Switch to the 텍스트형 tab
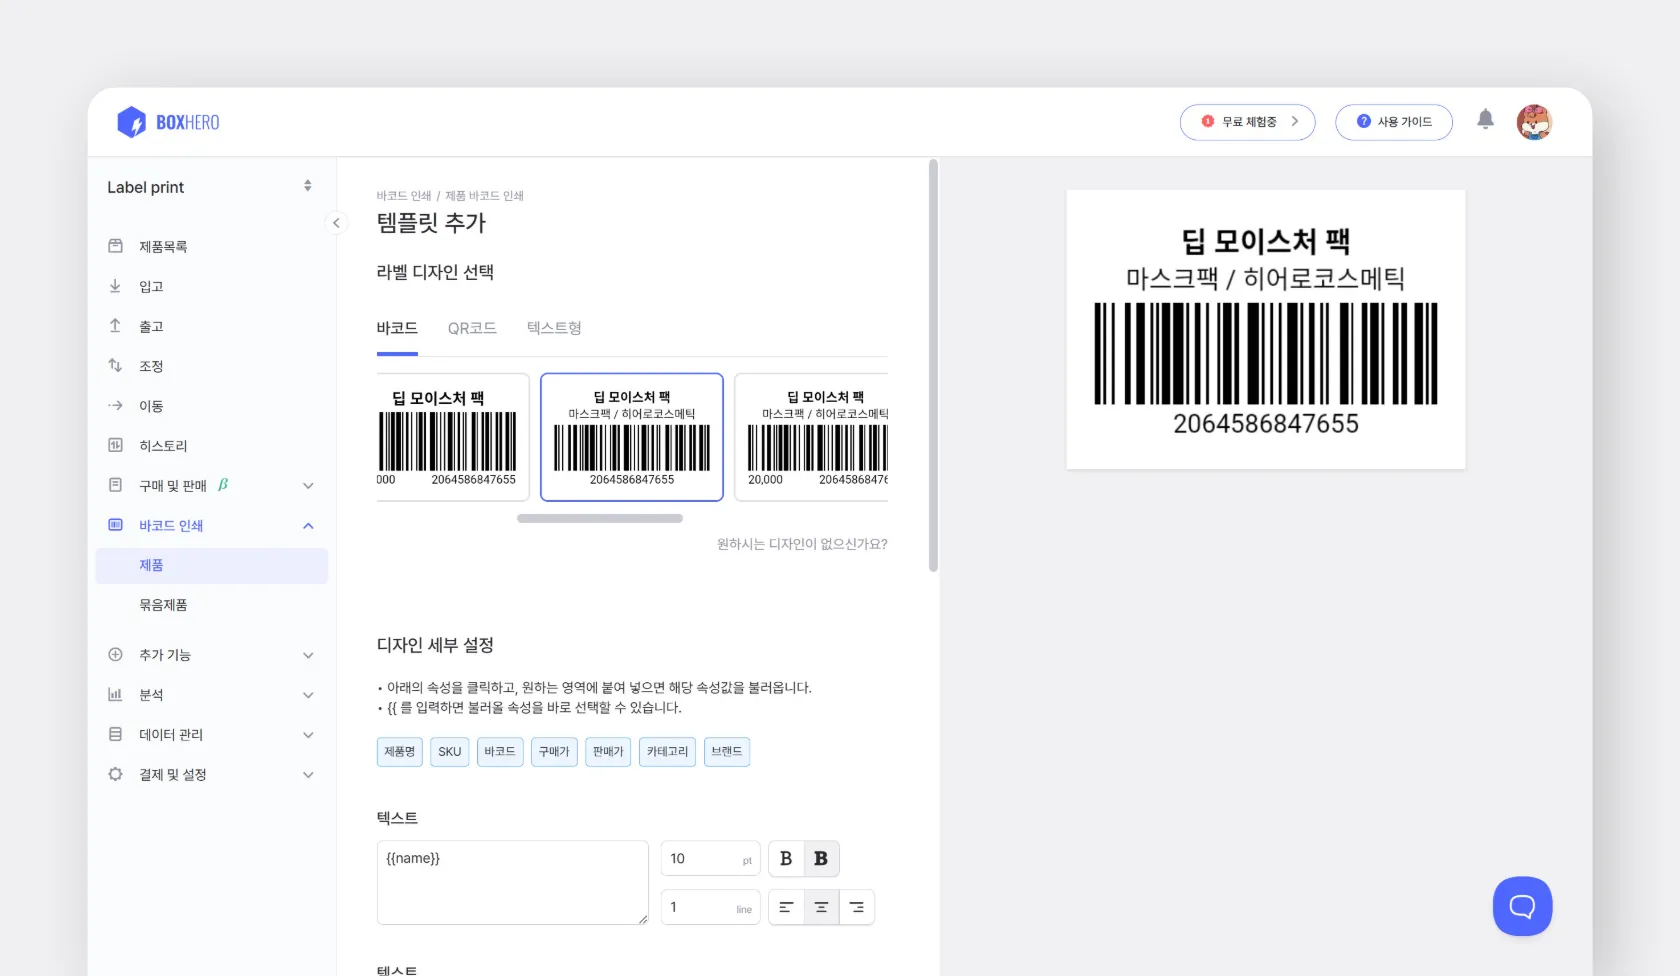This screenshot has width=1680, height=976. point(553,328)
